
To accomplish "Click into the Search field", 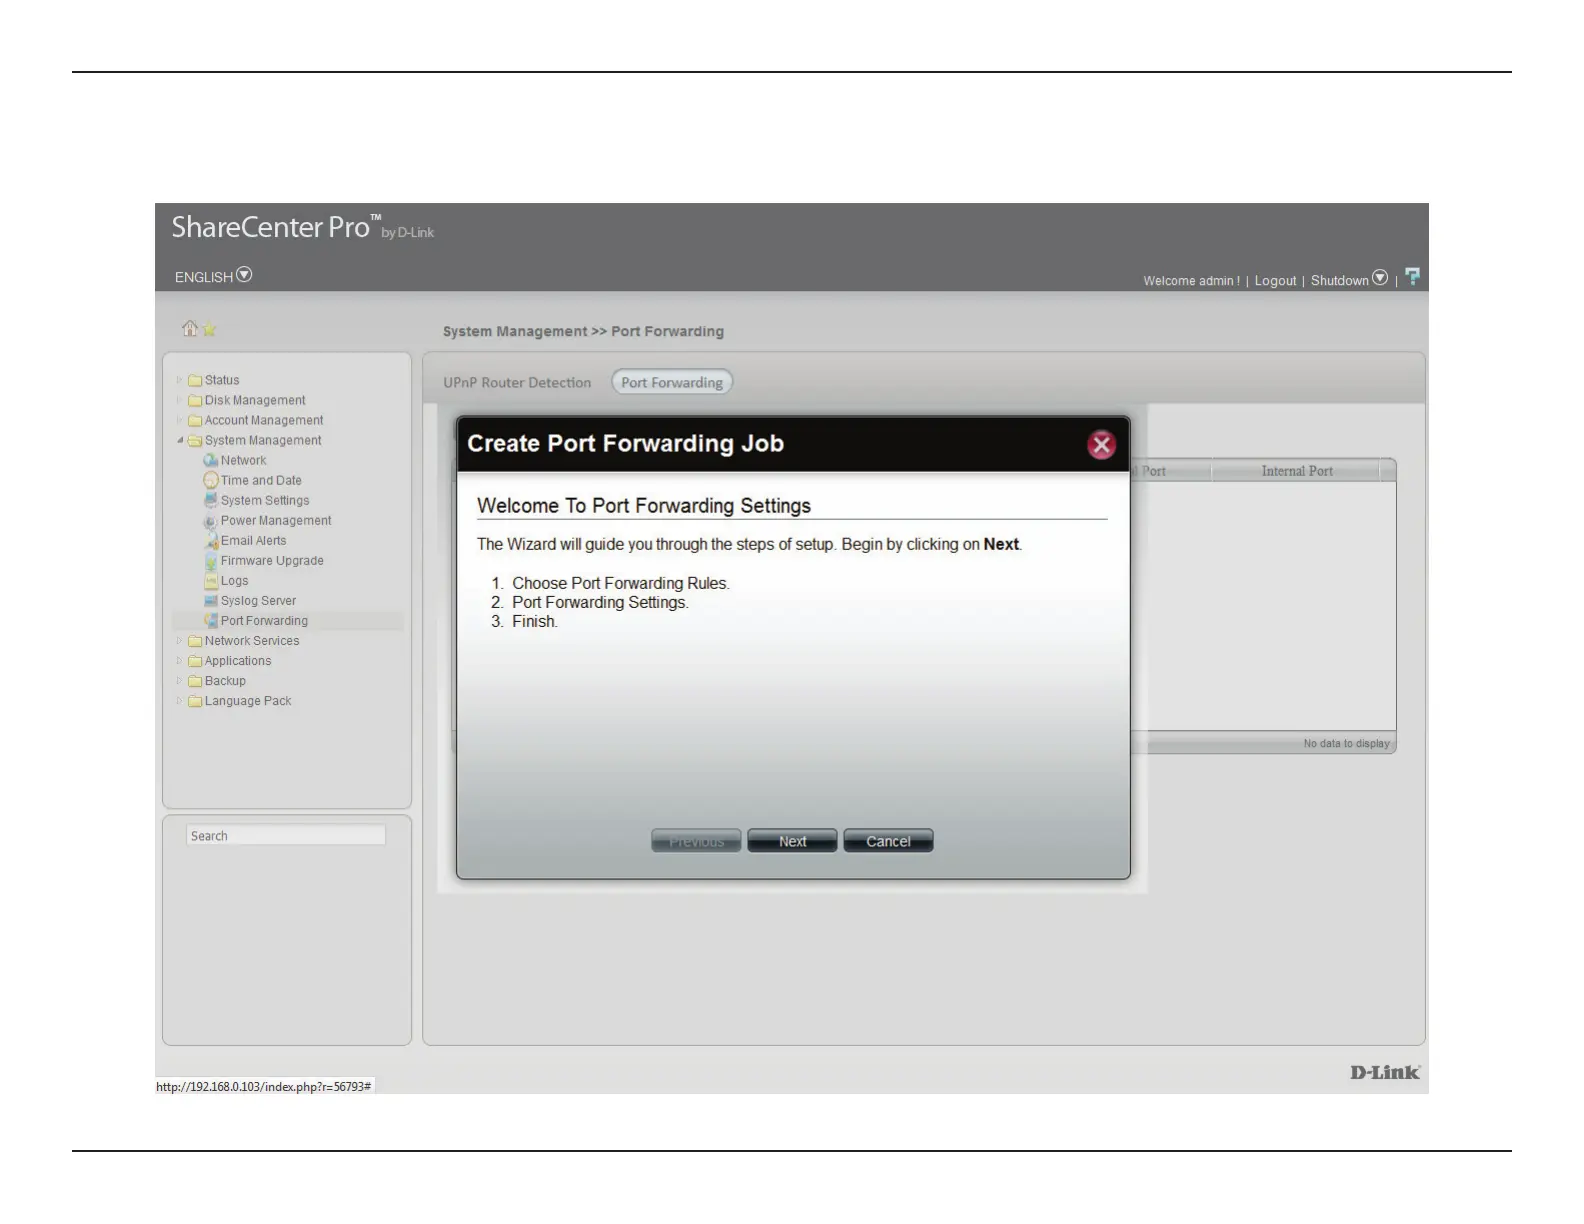I will click(285, 836).
